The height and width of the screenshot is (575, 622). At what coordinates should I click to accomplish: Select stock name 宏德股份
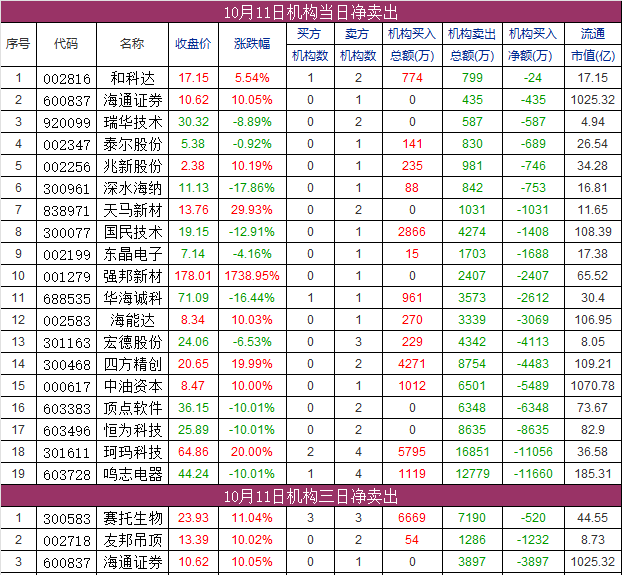pos(132,342)
